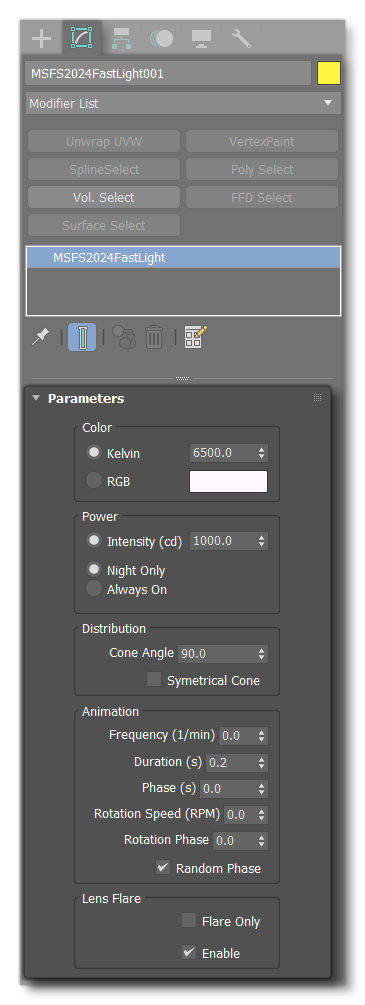Click the Rotation Speed (RPM) field
Screen dimensions: 365x1005
pos(239,815)
